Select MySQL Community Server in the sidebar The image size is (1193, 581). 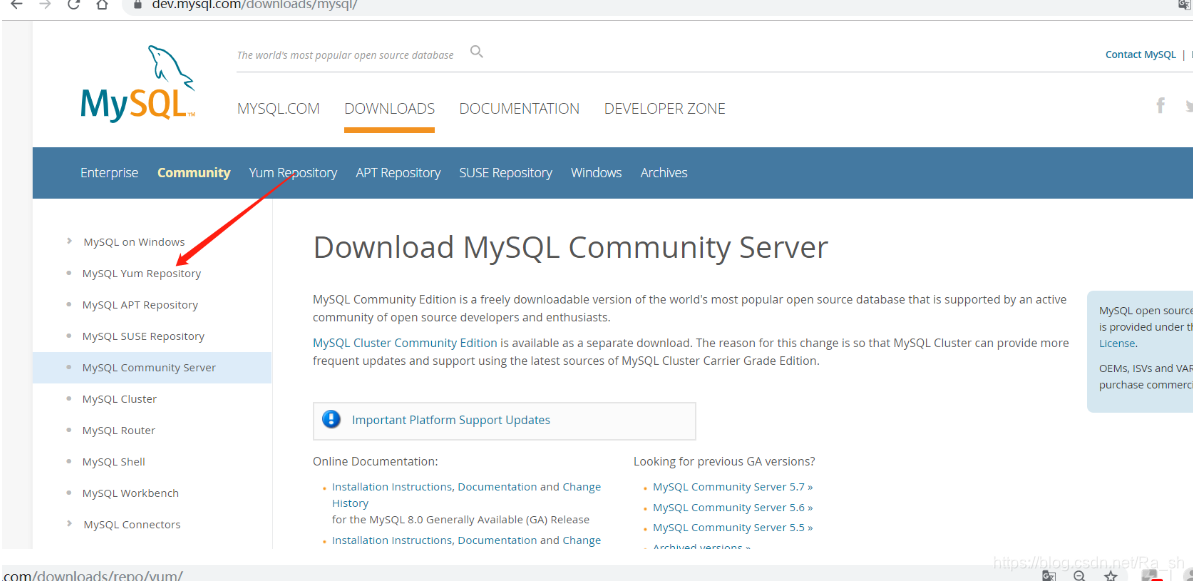click(x=152, y=367)
